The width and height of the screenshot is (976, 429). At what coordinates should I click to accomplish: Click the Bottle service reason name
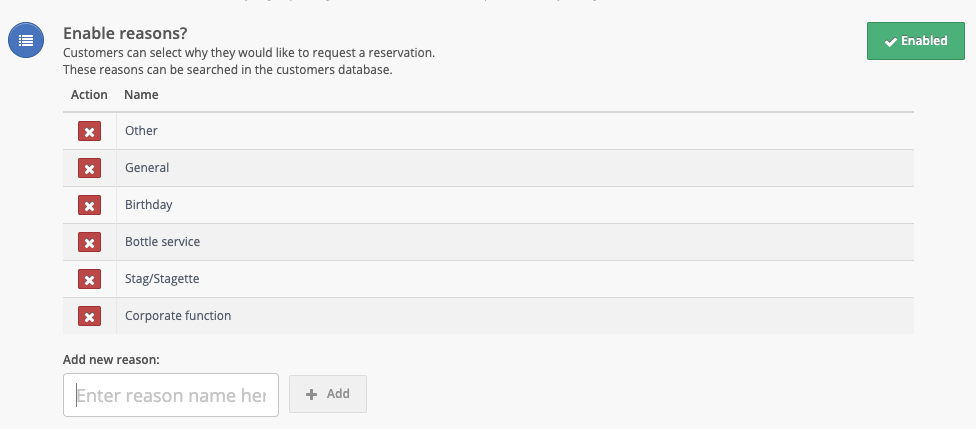pyautogui.click(x=162, y=242)
